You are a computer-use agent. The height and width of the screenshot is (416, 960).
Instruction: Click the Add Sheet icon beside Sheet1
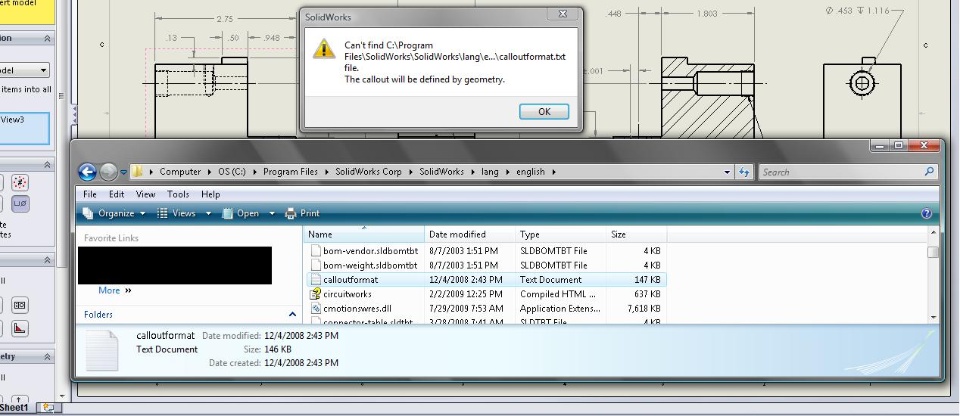tap(48, 407)
